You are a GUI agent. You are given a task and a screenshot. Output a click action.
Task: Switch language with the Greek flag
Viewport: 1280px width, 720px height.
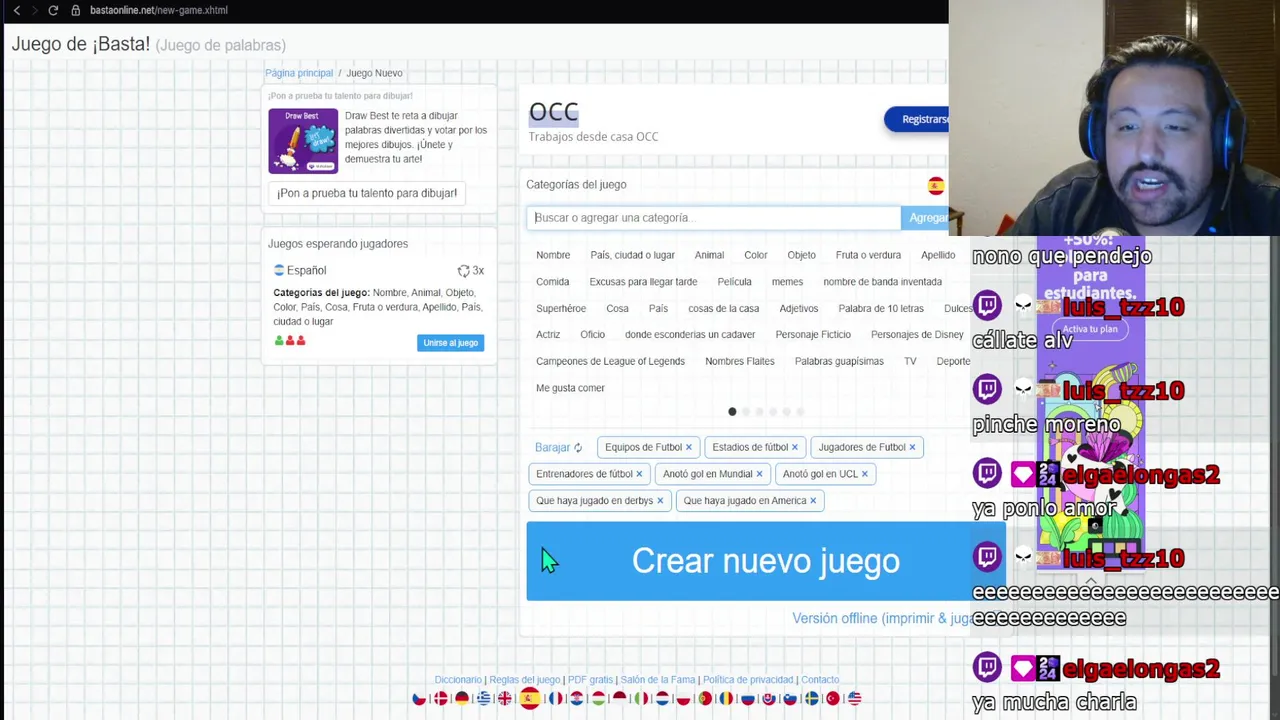coord(483,699)
